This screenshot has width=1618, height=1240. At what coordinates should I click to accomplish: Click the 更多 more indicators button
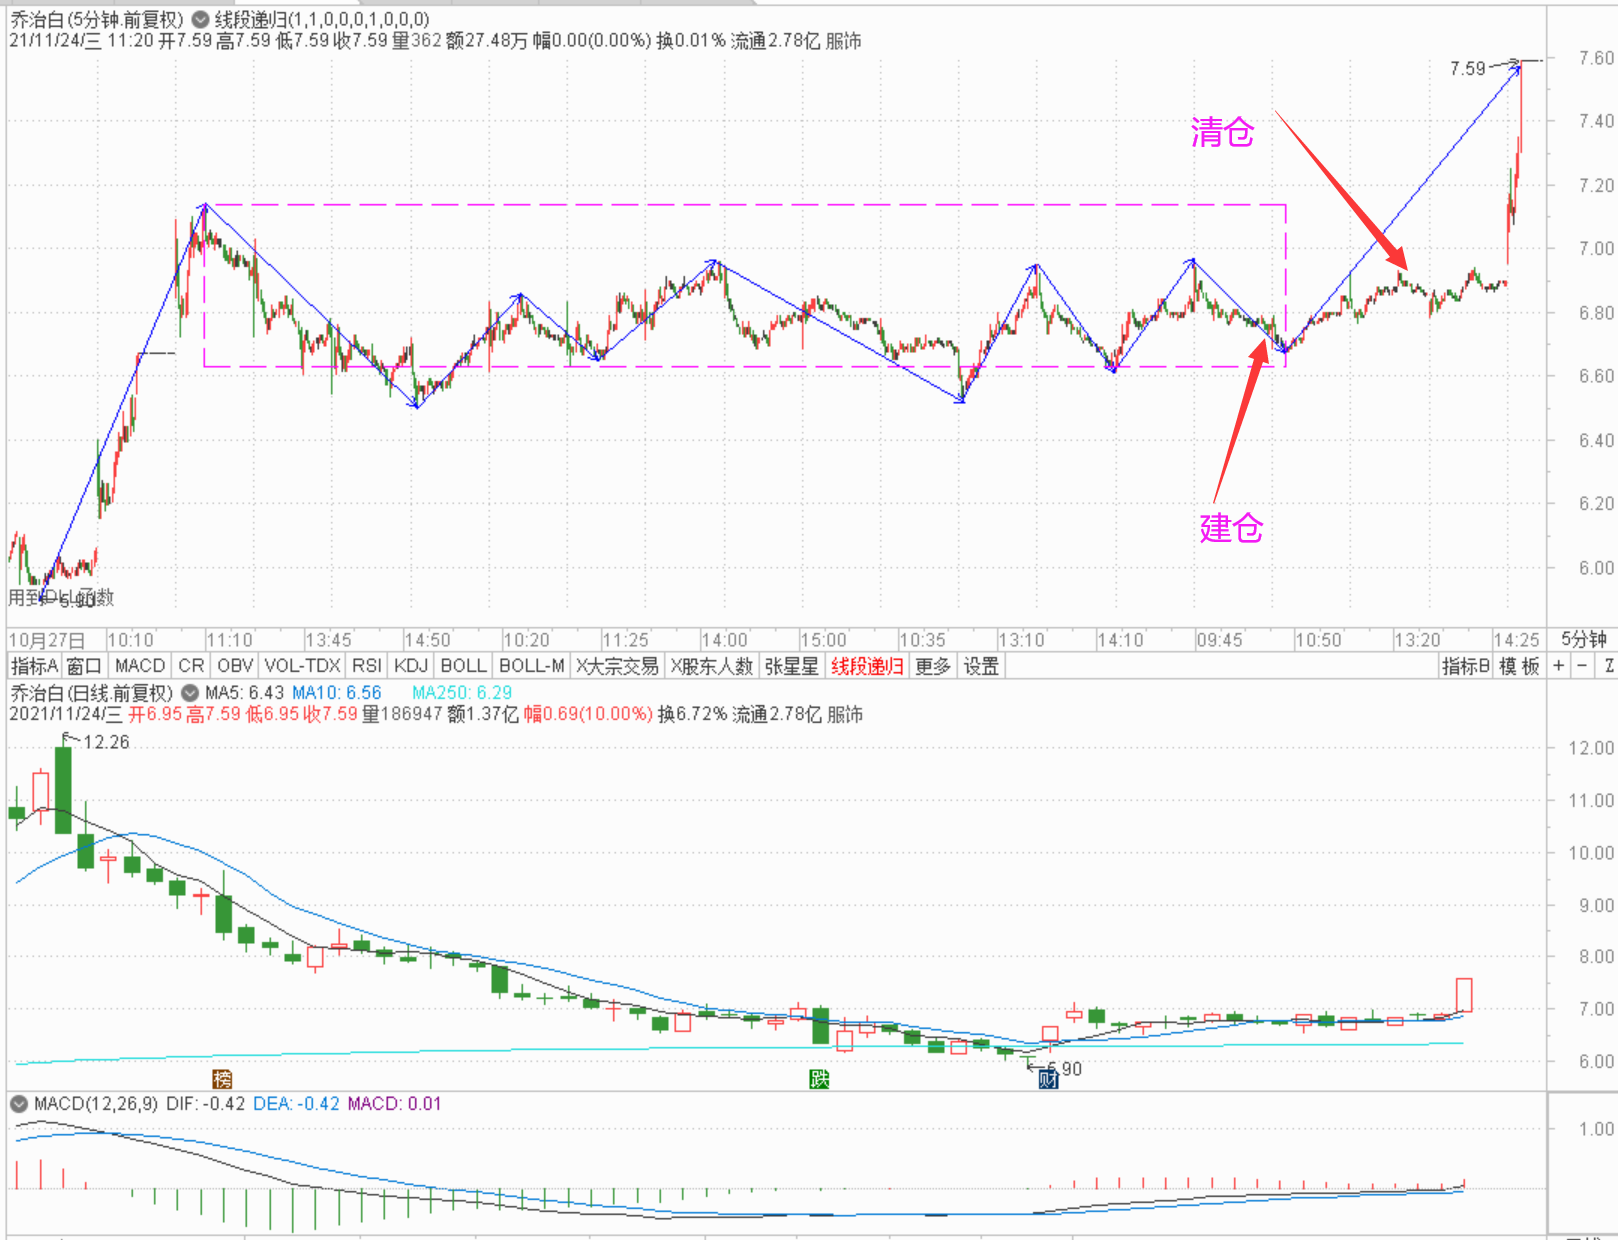point(933,666)
